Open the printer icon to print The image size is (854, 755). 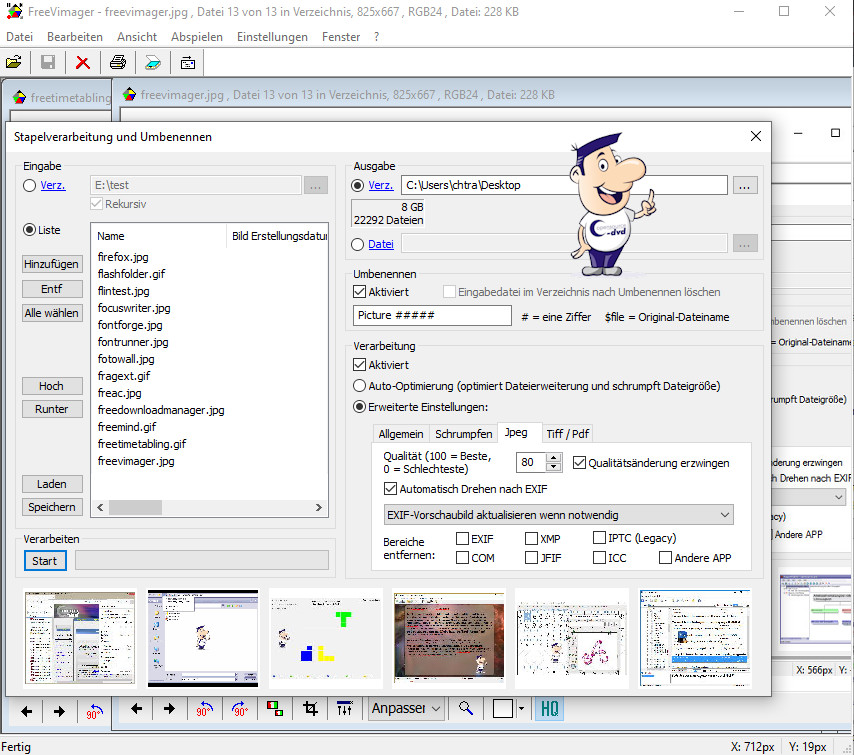pos(118,62)
